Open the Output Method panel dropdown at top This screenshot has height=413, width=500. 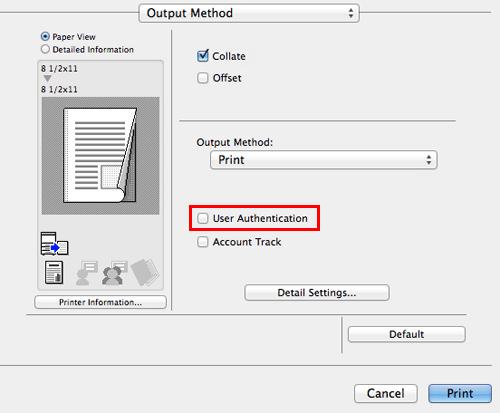[249, 13]
